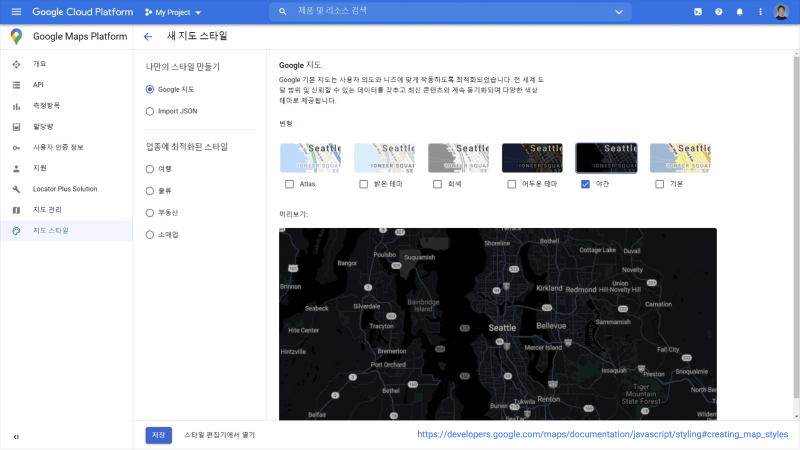Open the hamburger navigation menu
Image resolution: width=800 pixels, height=450 pixels.
tap(16, 12)
